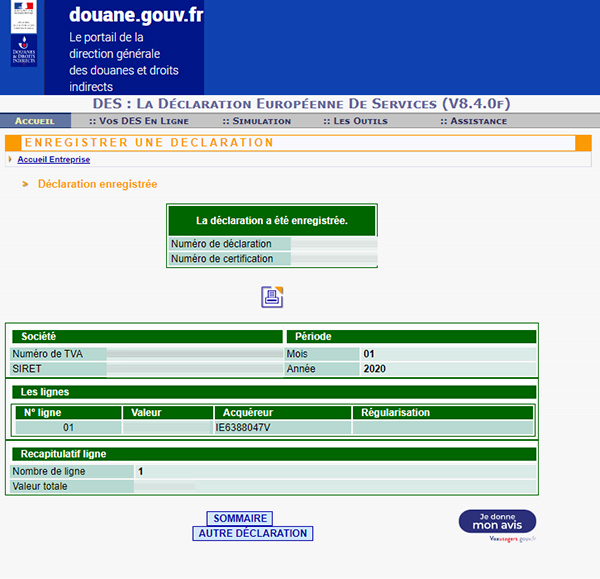Viewport: 600px width, 579px height.
Task: Click the Numéro de TVA value field
Action: pos(194,354)
